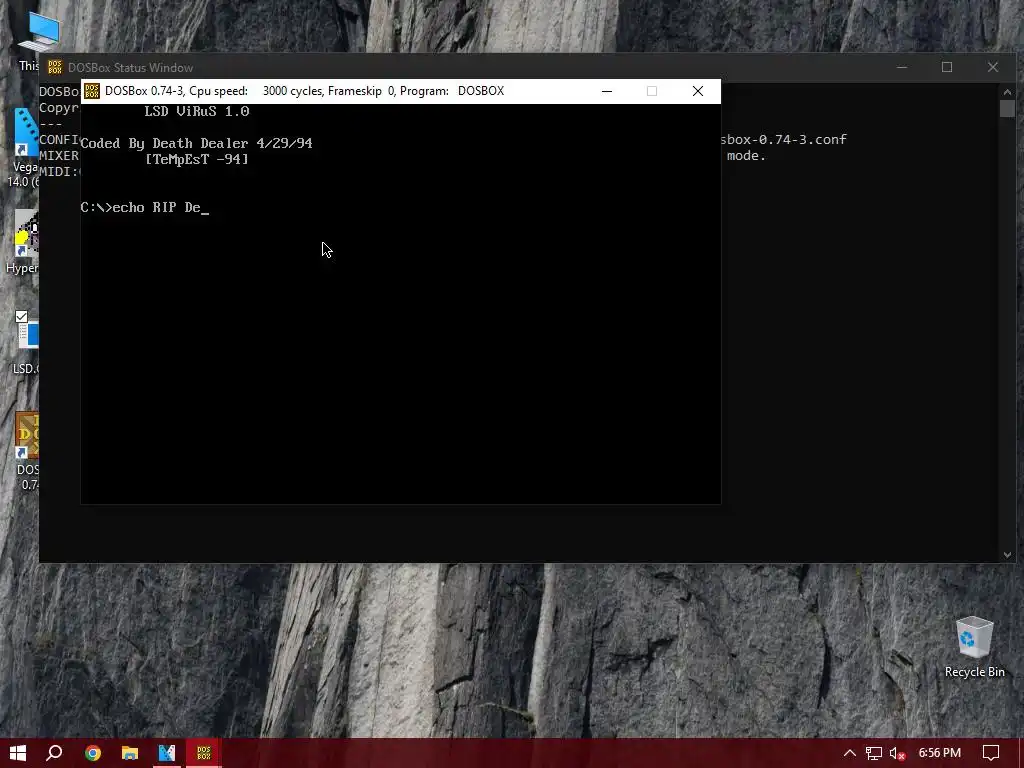Click DOSBox Status Window title icon
The width and height of the screenshot is (1024, 768).
(x=55, y=67)
